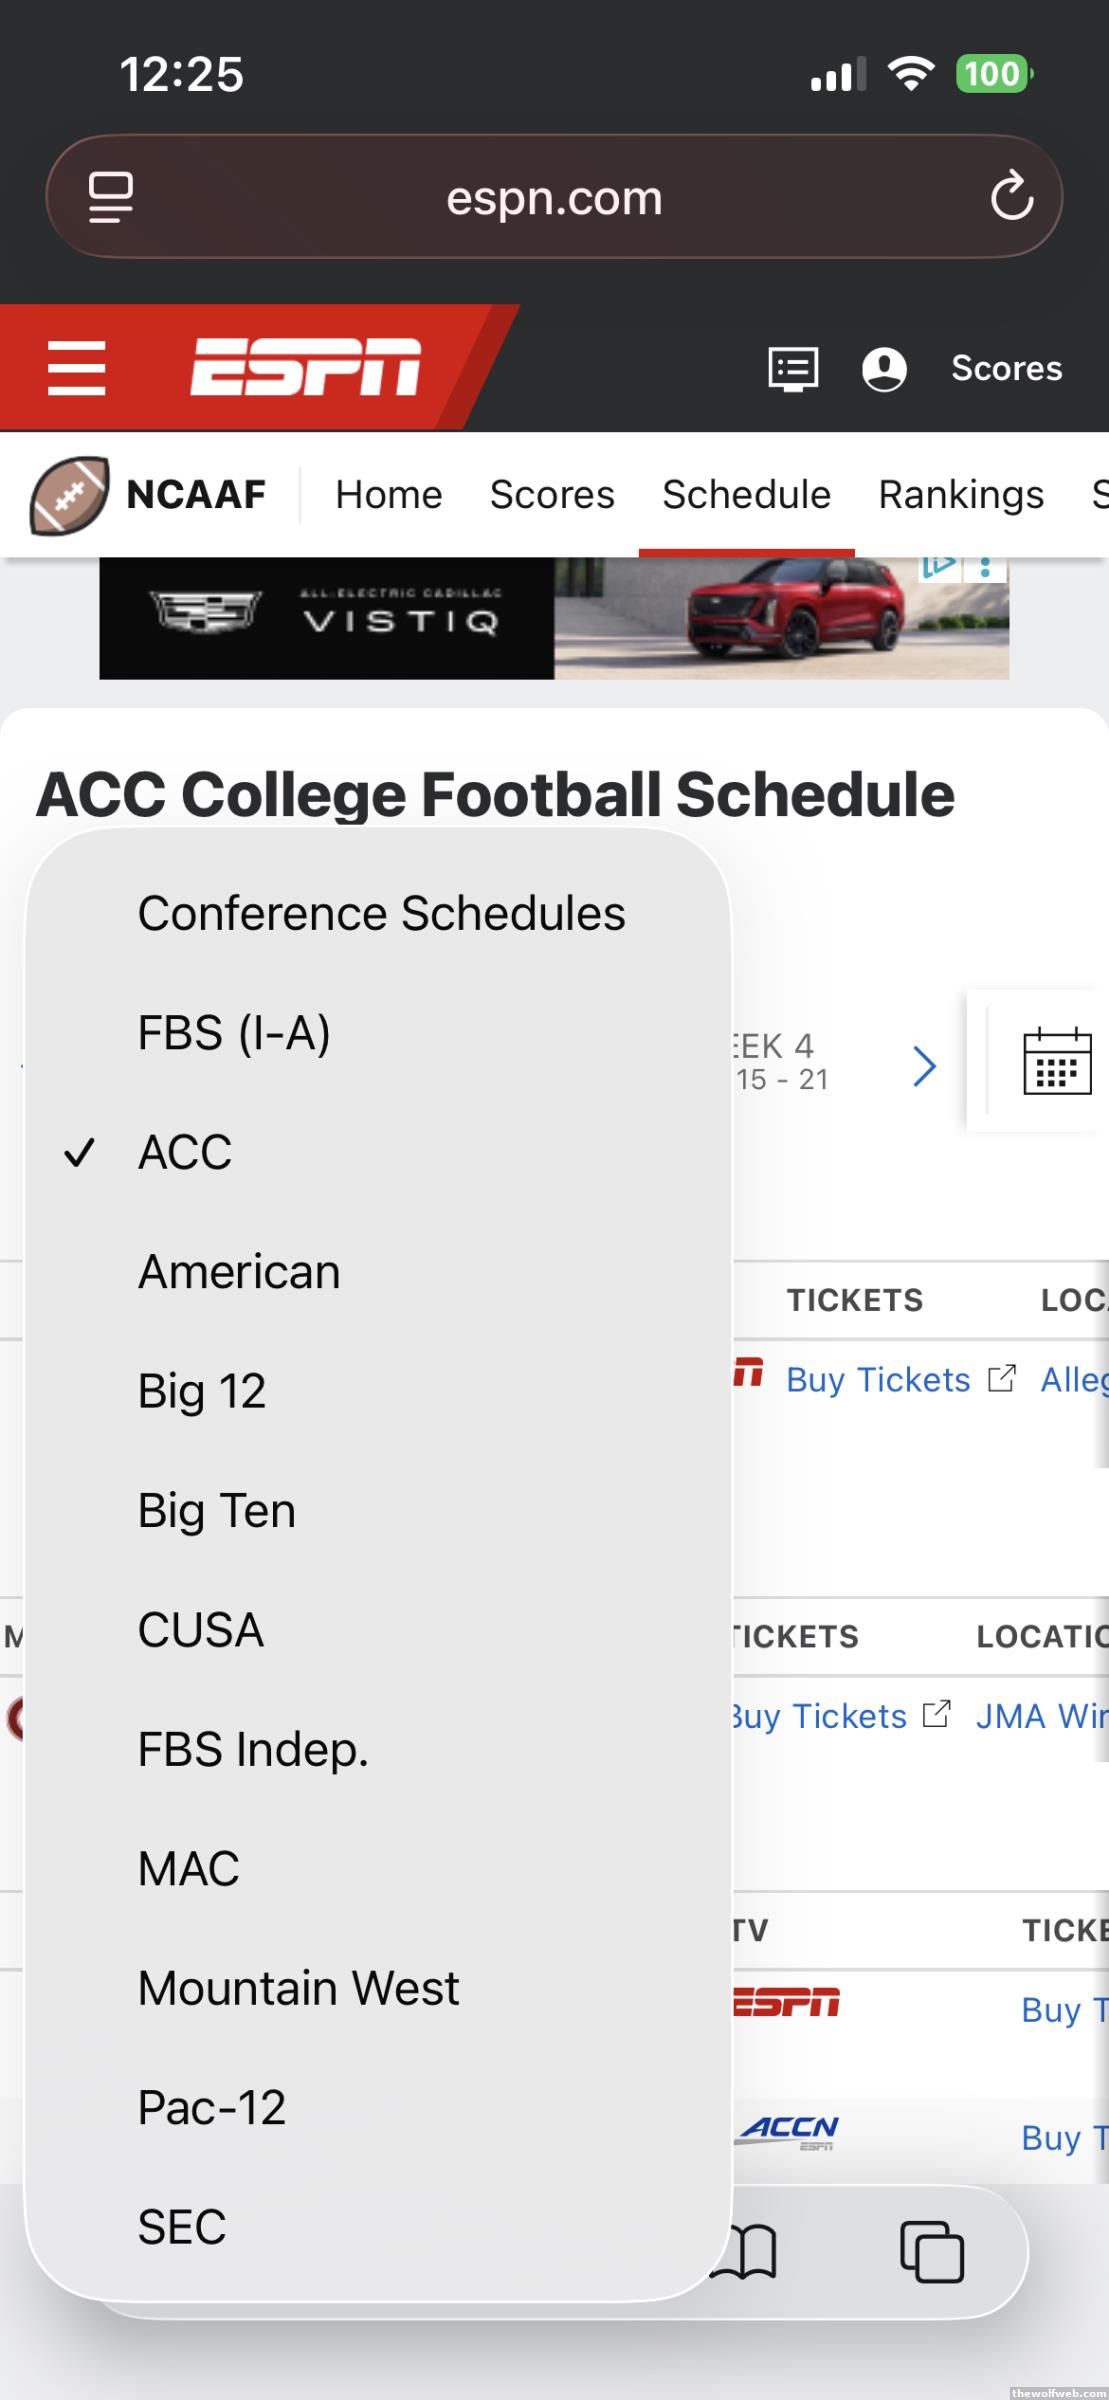Open the ESPN hamburger menu
This screenshot has height=2400, width=1109.
(77, 368)
